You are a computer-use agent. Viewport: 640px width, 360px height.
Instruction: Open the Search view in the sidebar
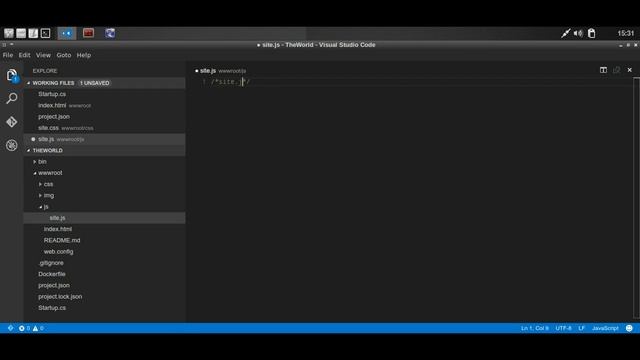pos(12,98)
